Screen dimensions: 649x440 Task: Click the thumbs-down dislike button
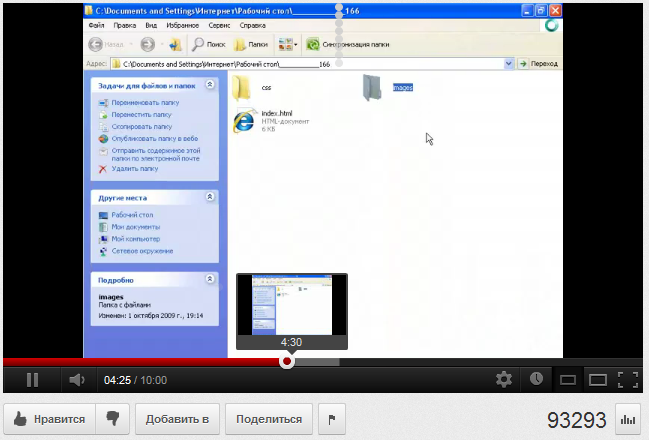click(113, 419)
